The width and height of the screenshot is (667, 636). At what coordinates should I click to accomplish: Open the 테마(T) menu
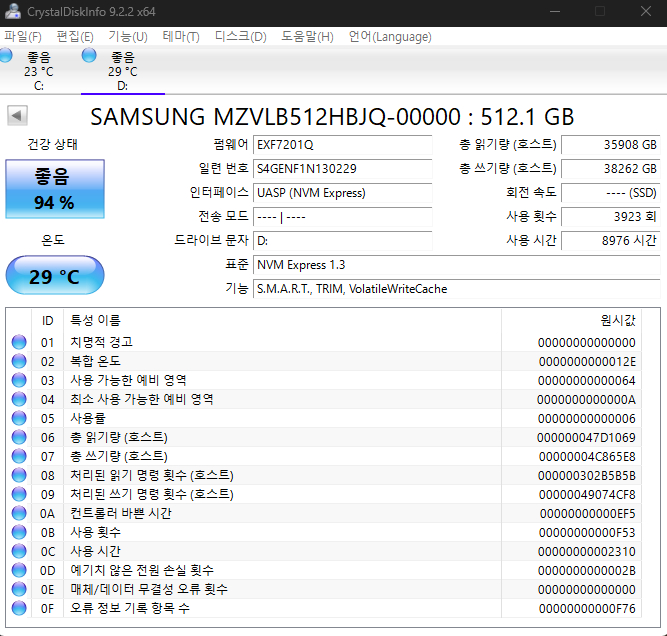(181, 37)
